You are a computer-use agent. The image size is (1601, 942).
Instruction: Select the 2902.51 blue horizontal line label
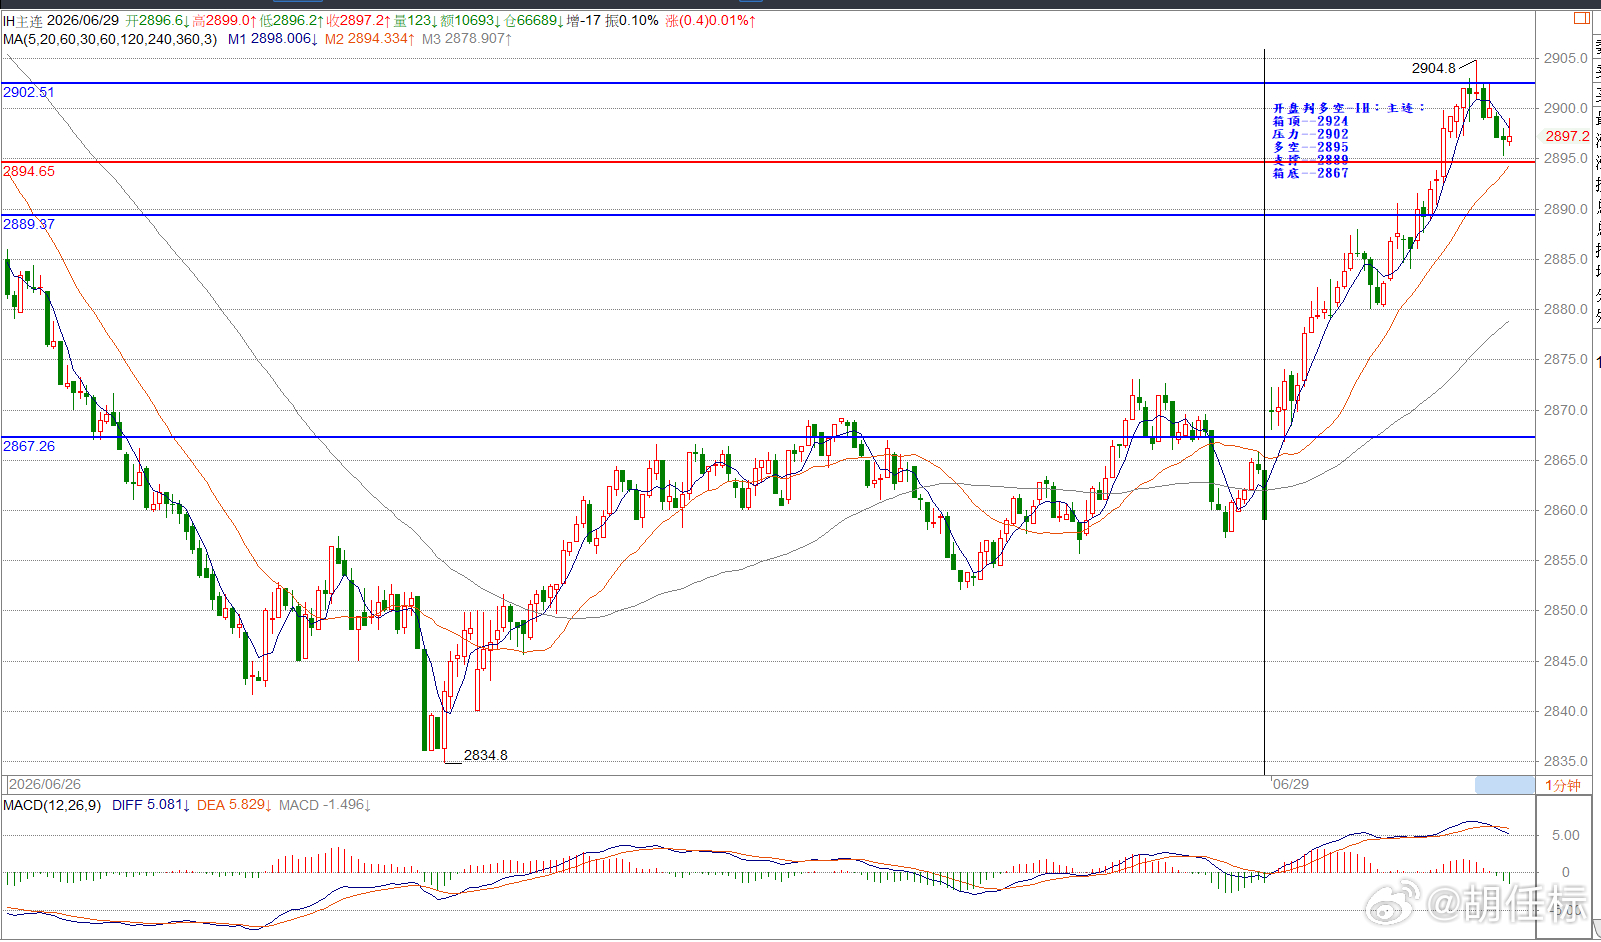[29, 92]
